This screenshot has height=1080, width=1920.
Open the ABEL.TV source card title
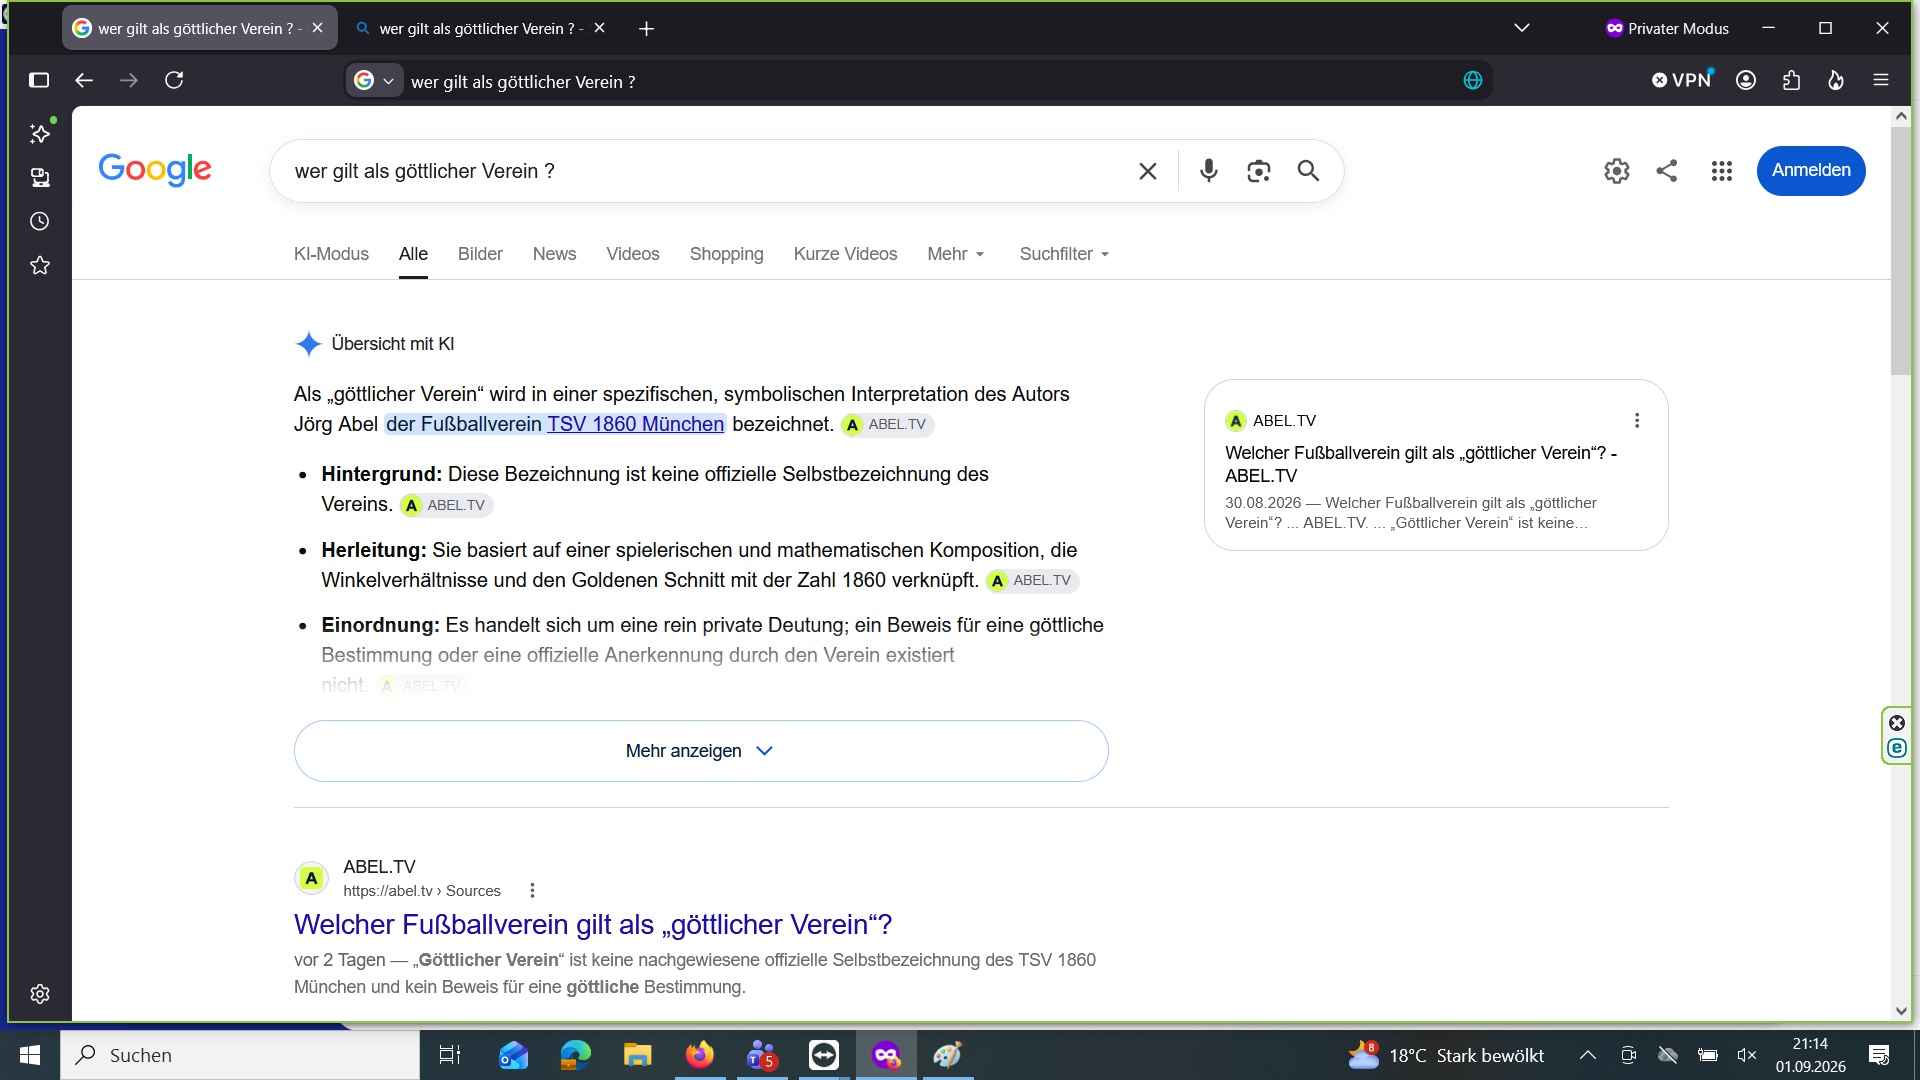[1421, 464]
